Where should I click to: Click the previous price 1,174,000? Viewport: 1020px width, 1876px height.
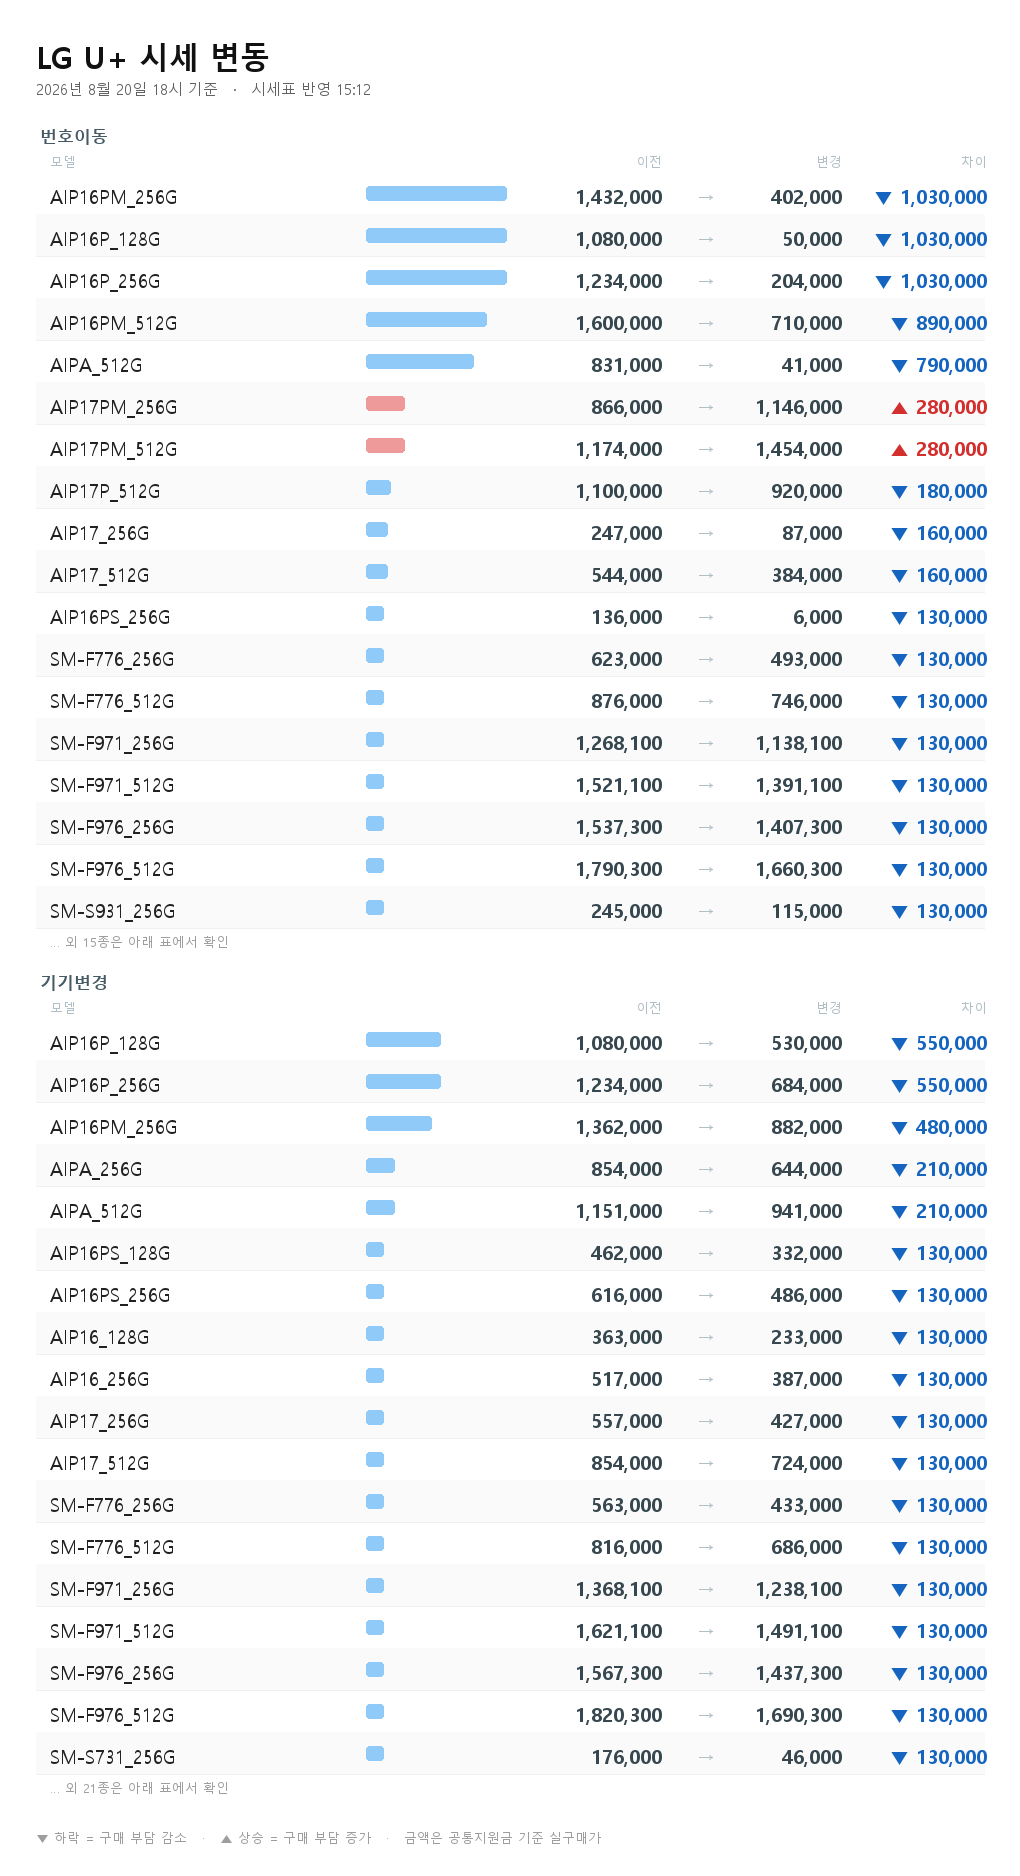click(x=619, y=450)
